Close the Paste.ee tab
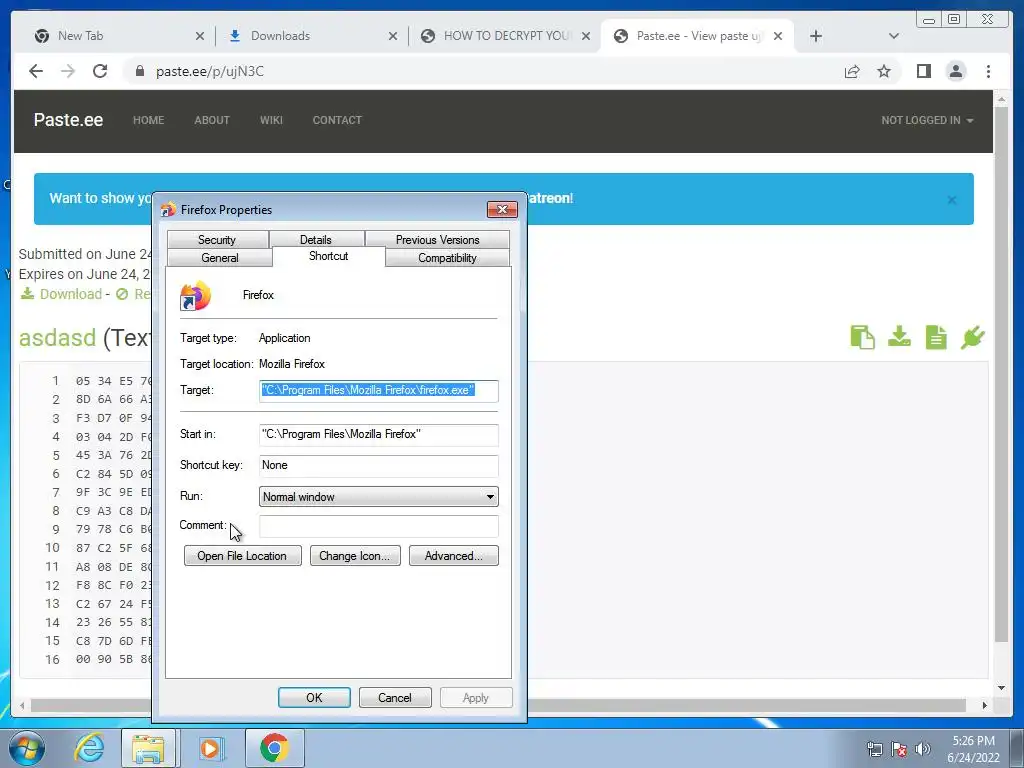This screenshot has width=1024, height=768. pos(778,36)
